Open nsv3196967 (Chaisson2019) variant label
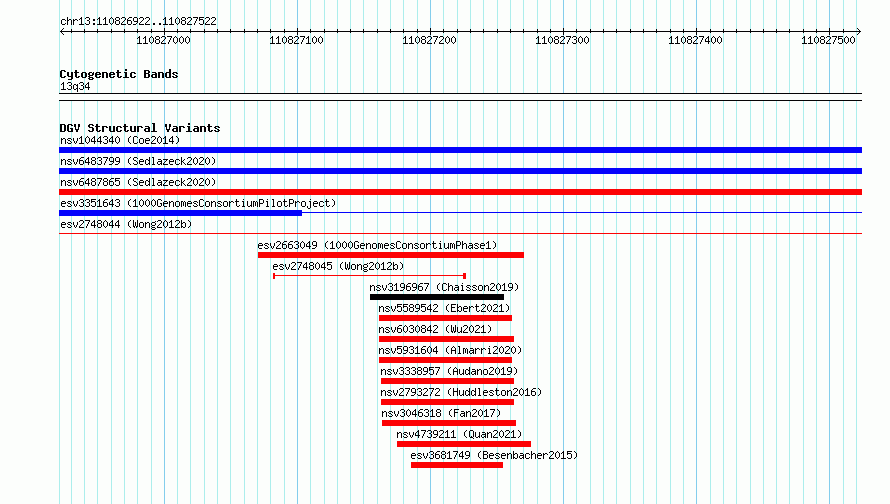Viewport: 890px width, 504px height. tap(444, 287)
